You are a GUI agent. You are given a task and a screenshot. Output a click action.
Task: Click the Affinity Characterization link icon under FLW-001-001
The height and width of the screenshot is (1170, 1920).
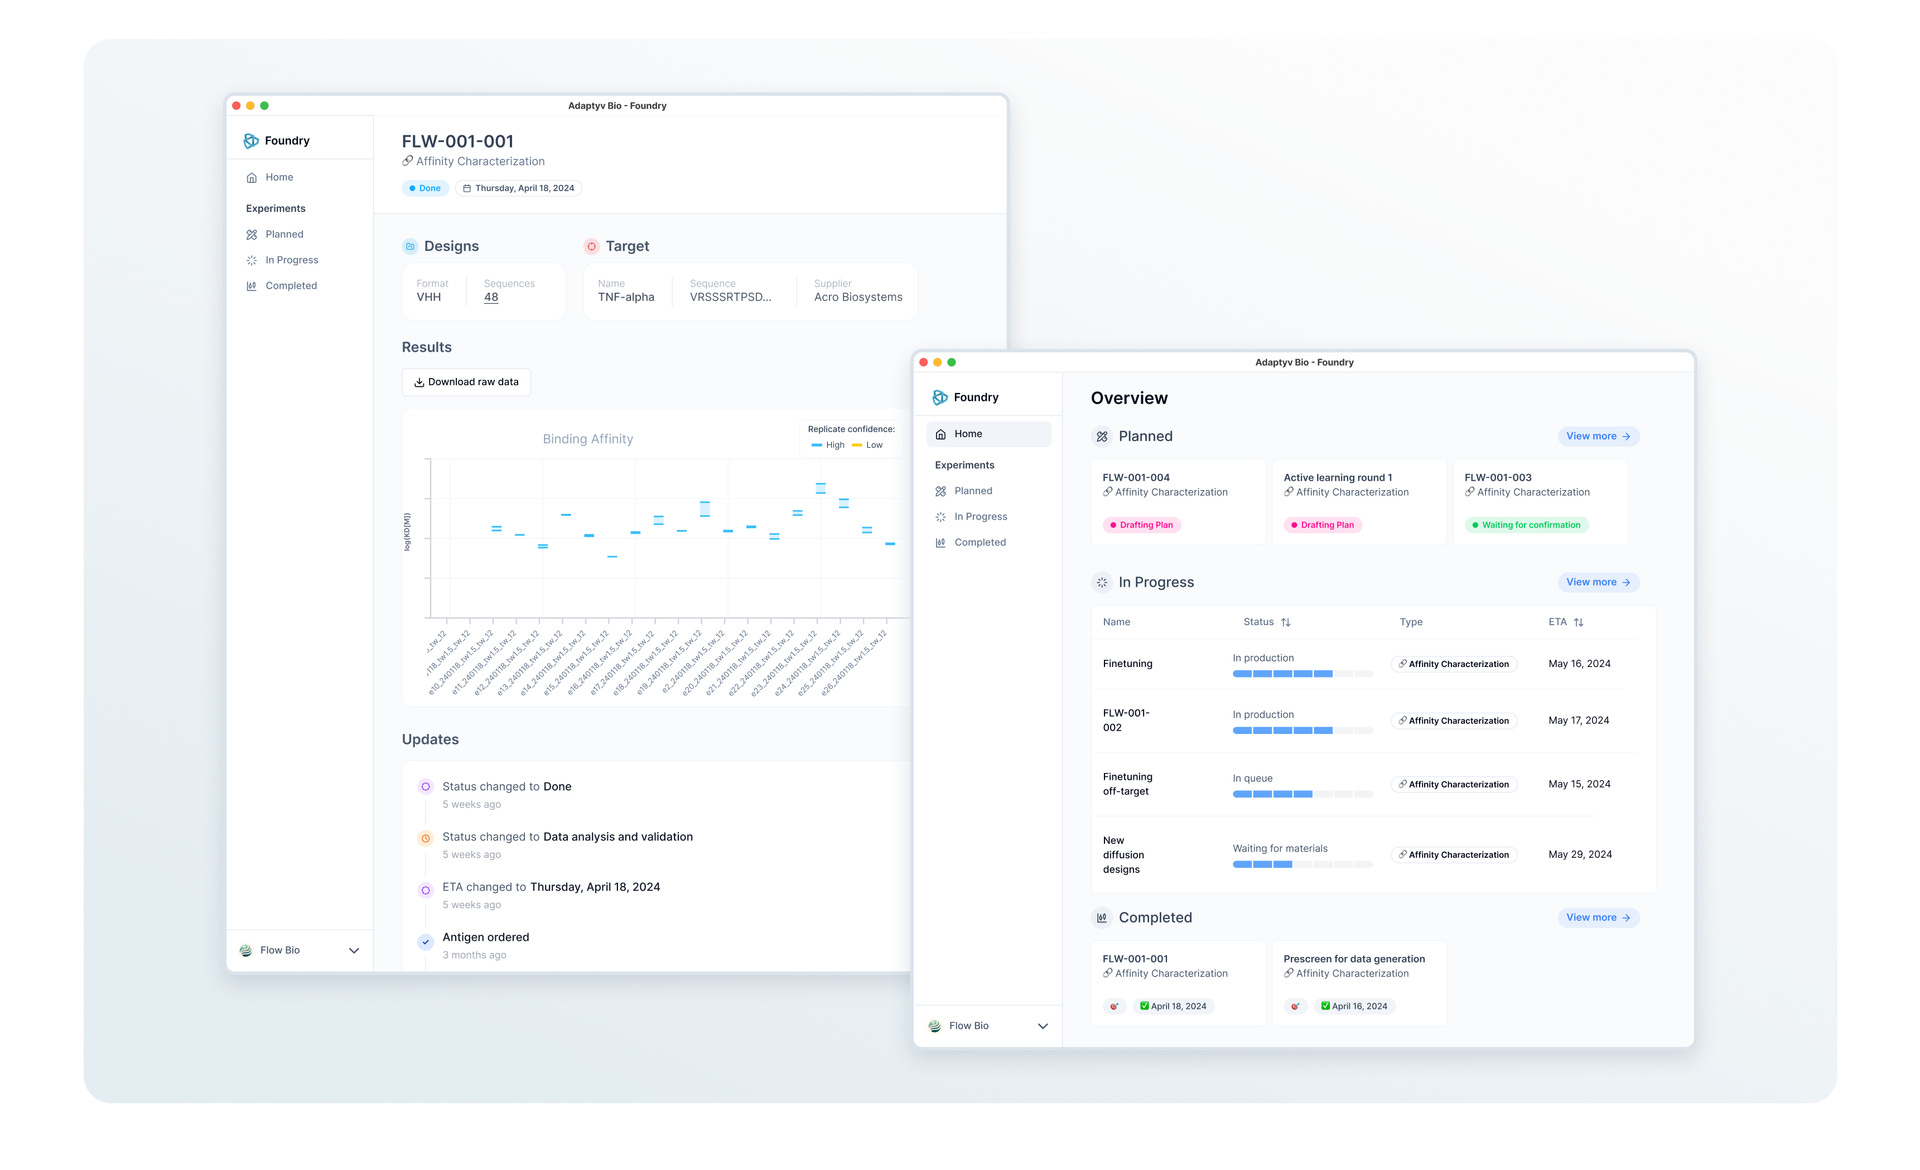coord(407,161)
